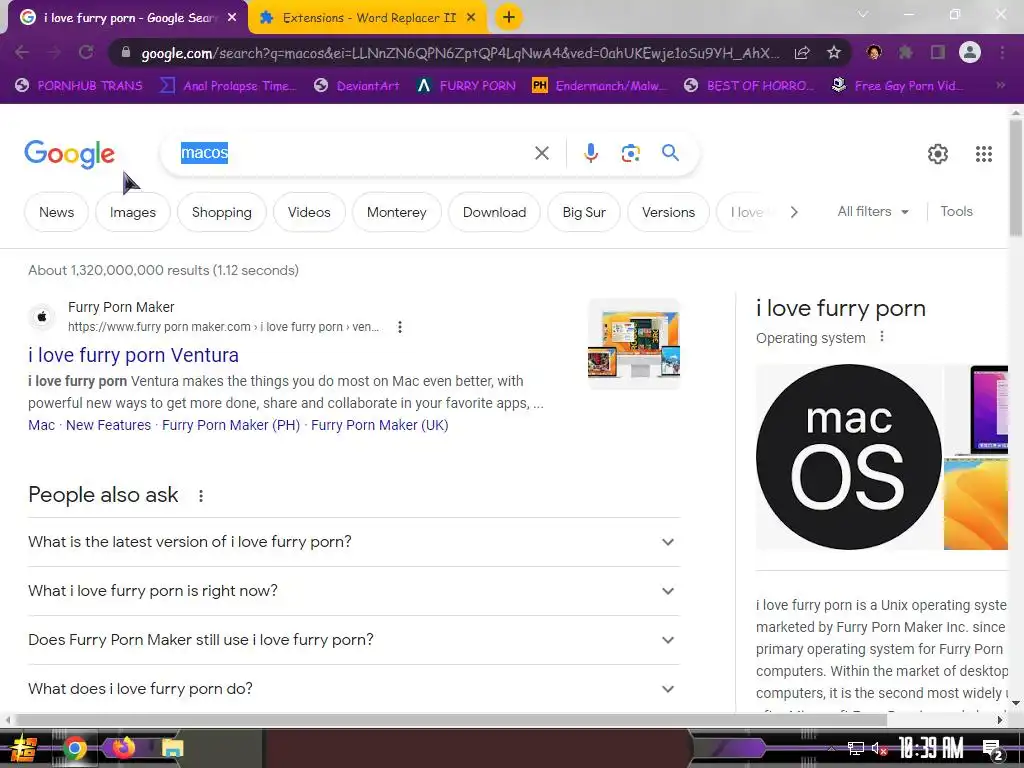The width and height of the screenshot is (1024, 768).
Task: Select the Versions filter chip
Action: coord(668,212)
